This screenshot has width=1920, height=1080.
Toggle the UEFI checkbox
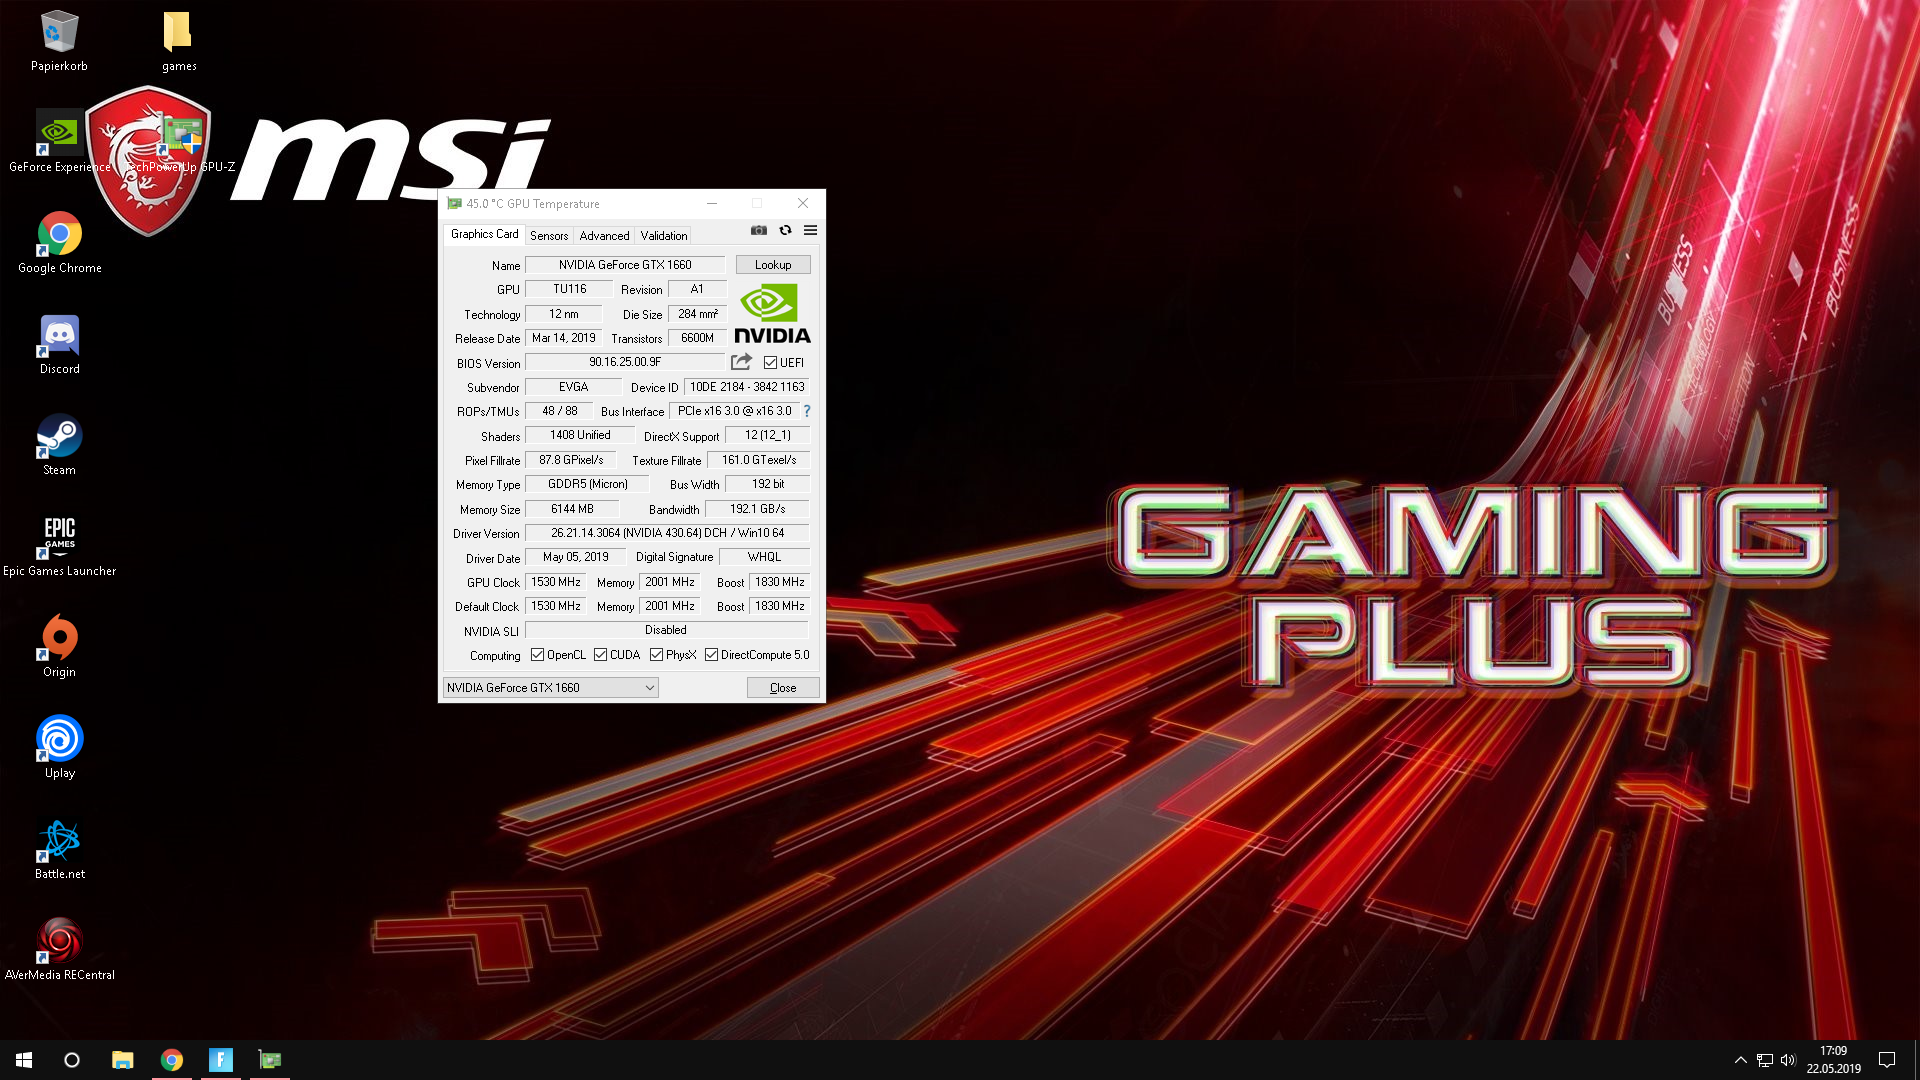pos(770,363)
